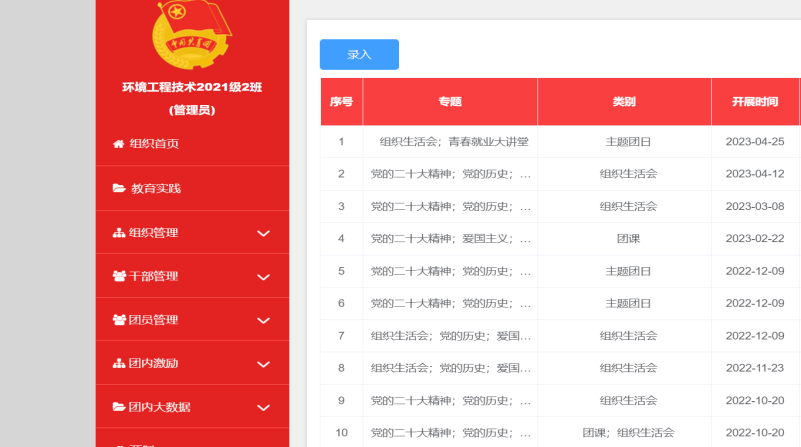801x447 pixels.
Task: Expand the 团员管理 submenu chevron
Action: 264,321
